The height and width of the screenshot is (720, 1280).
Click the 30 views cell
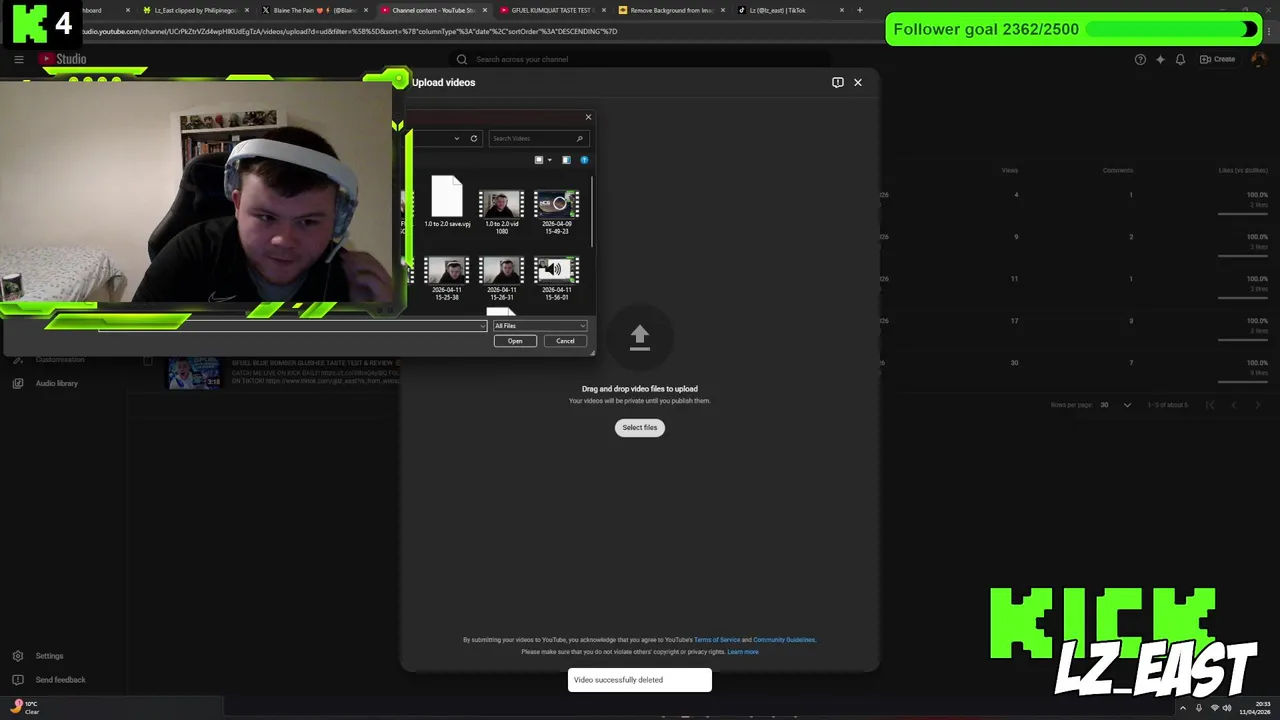tap(1014, 363)
